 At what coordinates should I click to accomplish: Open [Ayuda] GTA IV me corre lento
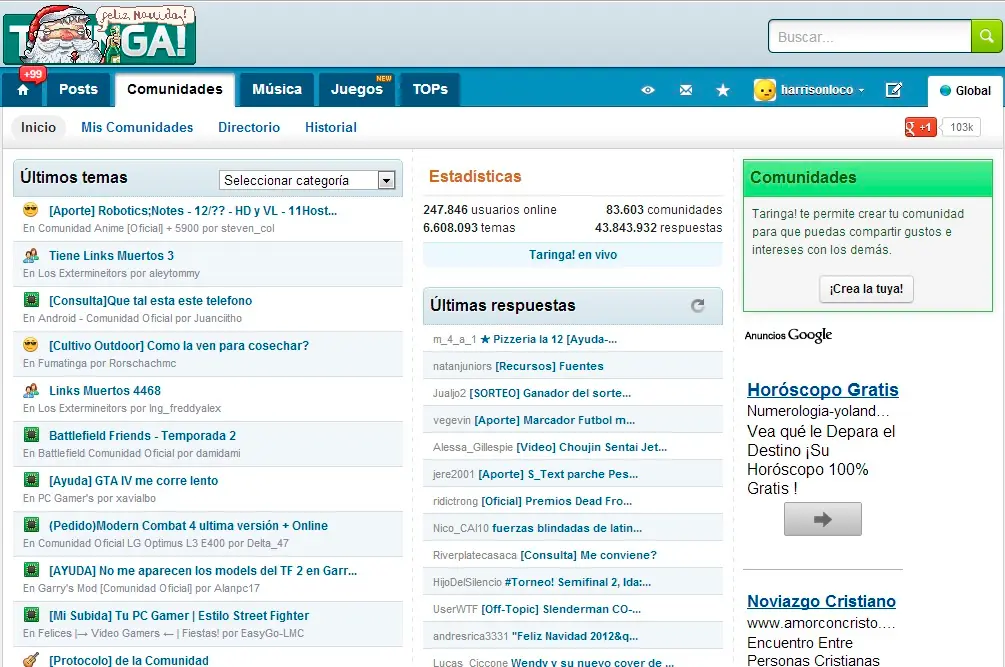133,481
